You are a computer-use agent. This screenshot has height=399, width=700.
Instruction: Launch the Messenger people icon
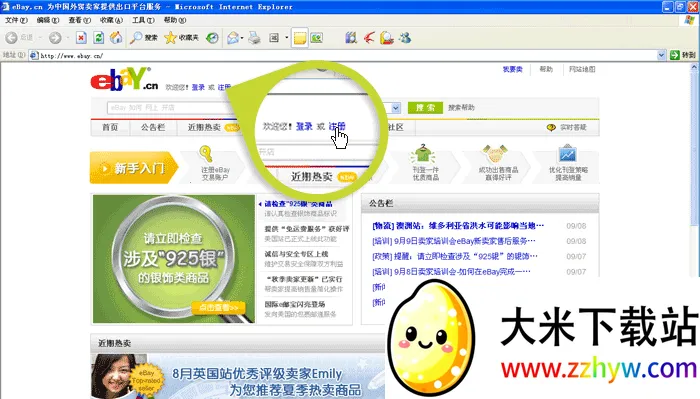coord(405,38)
